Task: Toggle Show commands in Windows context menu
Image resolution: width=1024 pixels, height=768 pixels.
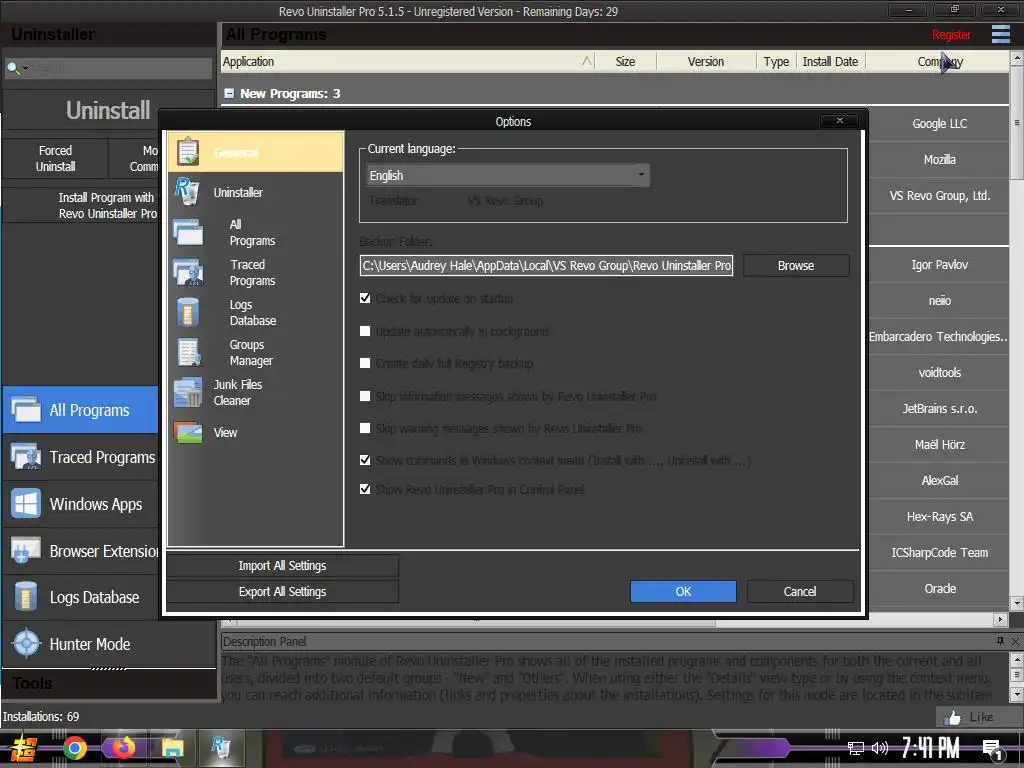Action: [x=365, y=460]
